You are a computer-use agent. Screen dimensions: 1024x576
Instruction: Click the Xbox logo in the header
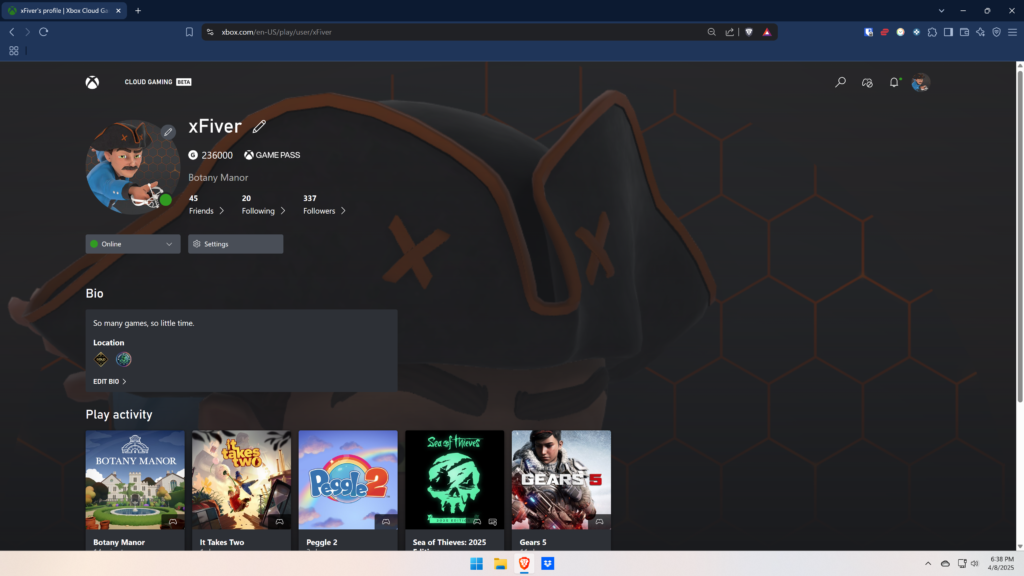pos(92,82)
